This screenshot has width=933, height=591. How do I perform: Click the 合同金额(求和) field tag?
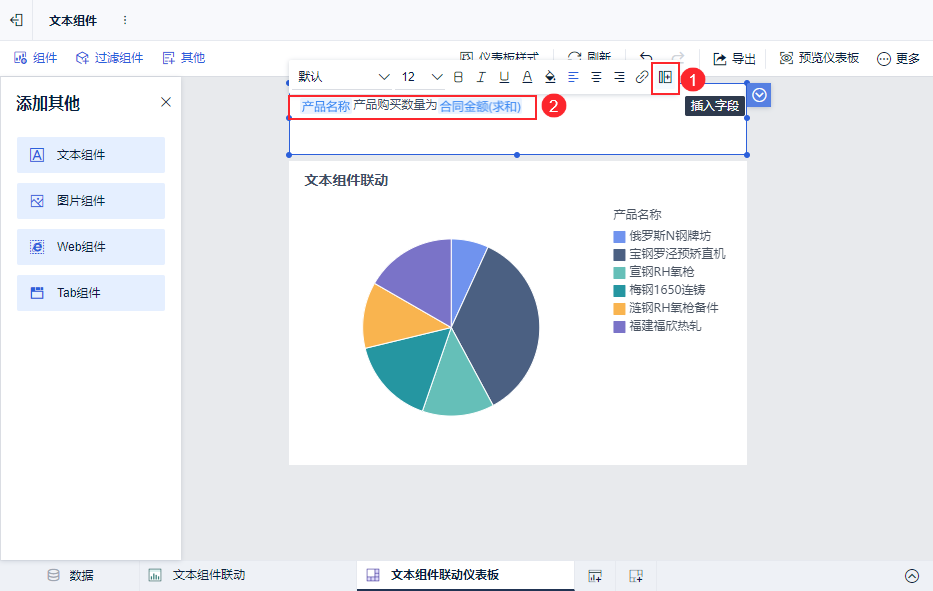pos(480,107)
